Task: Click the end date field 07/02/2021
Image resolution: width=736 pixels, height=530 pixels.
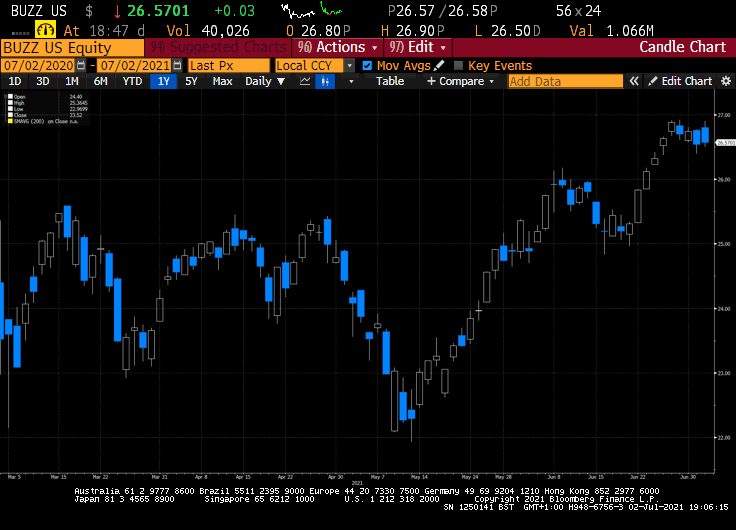Action: [x=135, y=65]
